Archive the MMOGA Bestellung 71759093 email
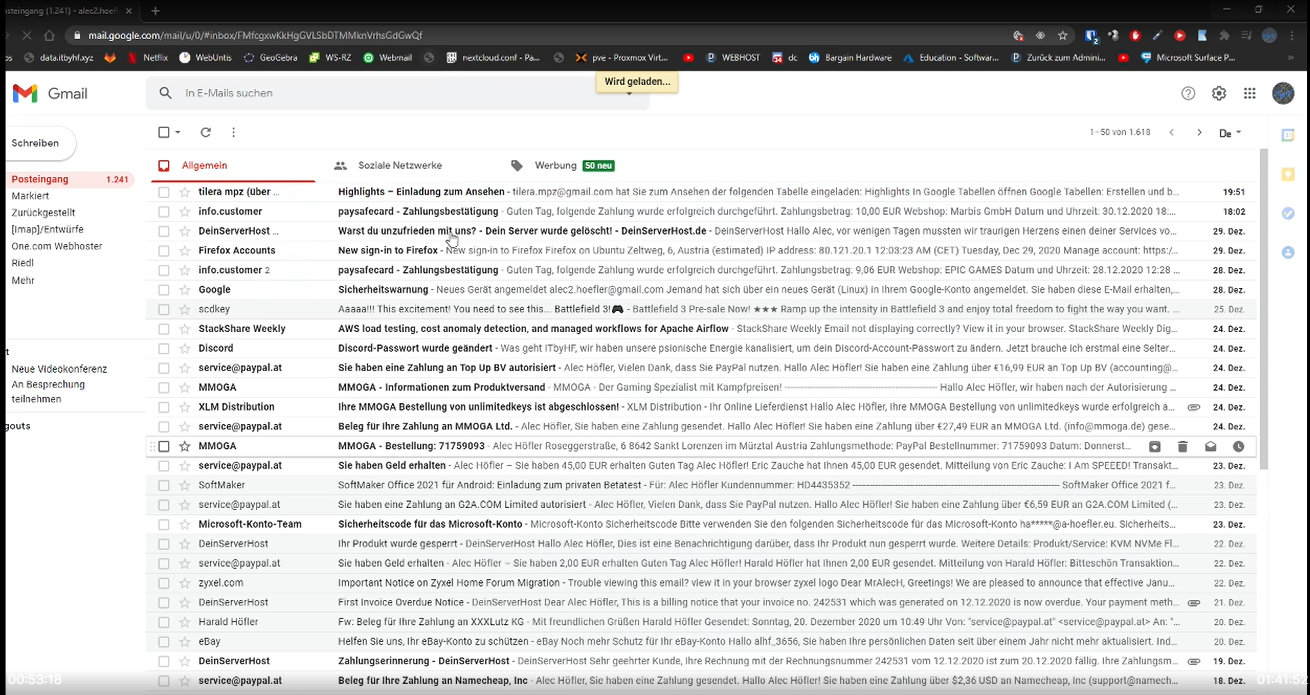Screen dimensions: 1310x695 pyautogui.click(x=1155, y=446)
